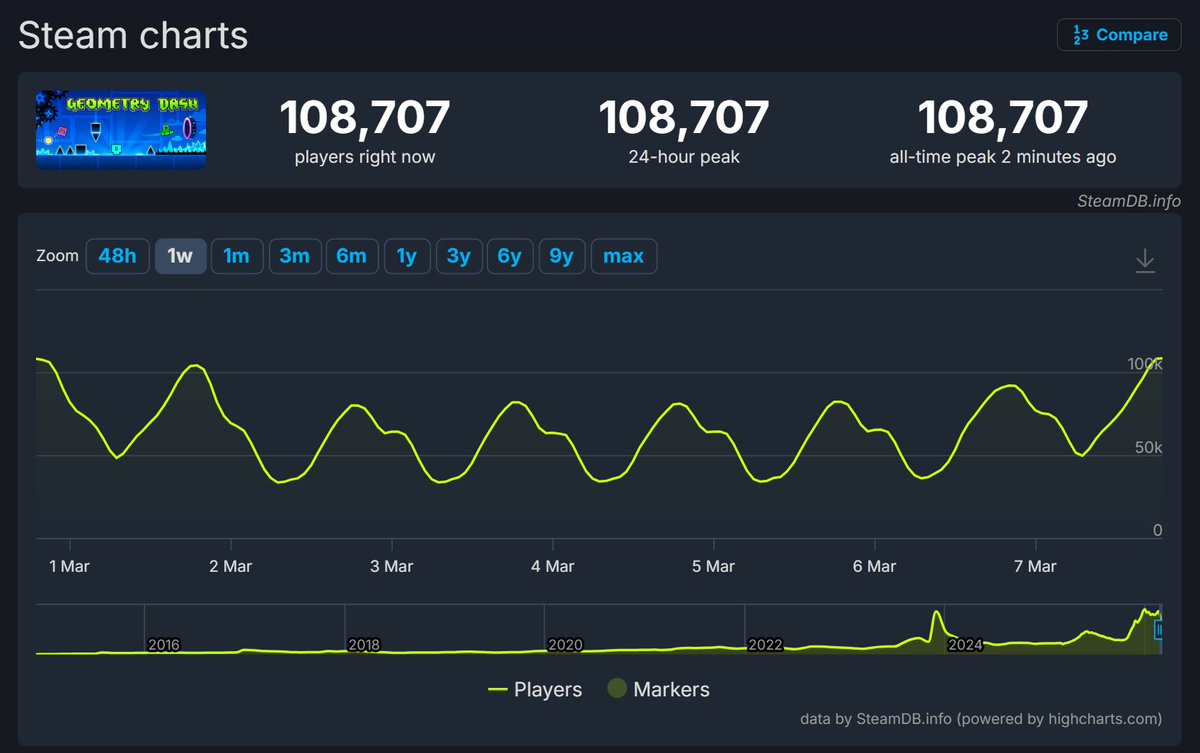Click the 100k y-axis label
Screen dimensions: 1200x753
click(1145, 365)
